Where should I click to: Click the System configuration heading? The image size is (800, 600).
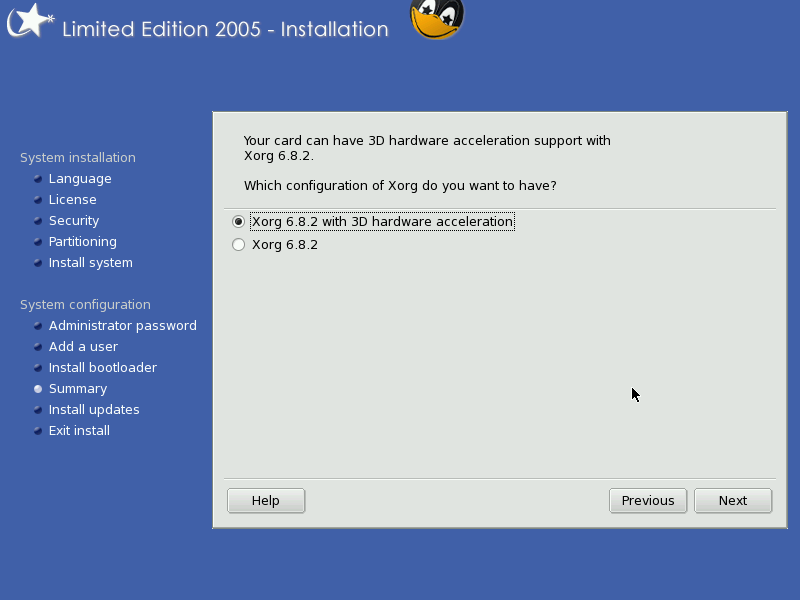tap(85, 305)
